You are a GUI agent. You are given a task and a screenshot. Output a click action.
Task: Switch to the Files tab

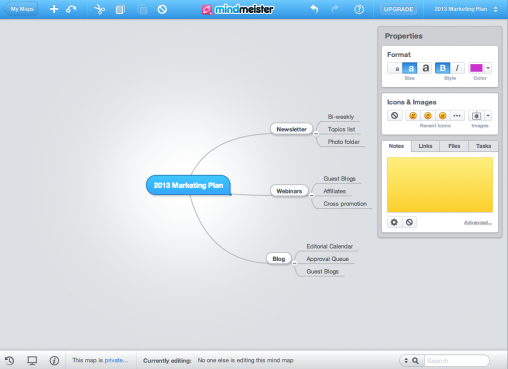[x=454, y=146]
